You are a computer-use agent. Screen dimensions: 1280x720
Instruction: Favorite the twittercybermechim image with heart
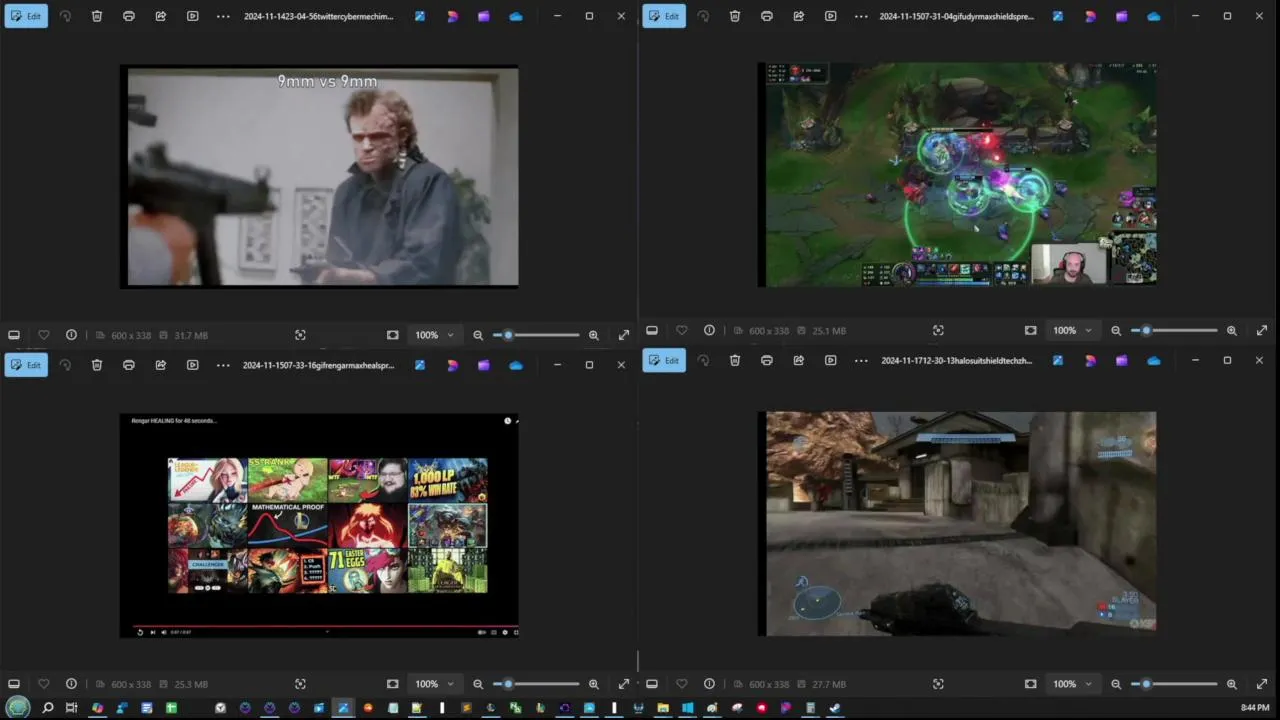[43, 335]
